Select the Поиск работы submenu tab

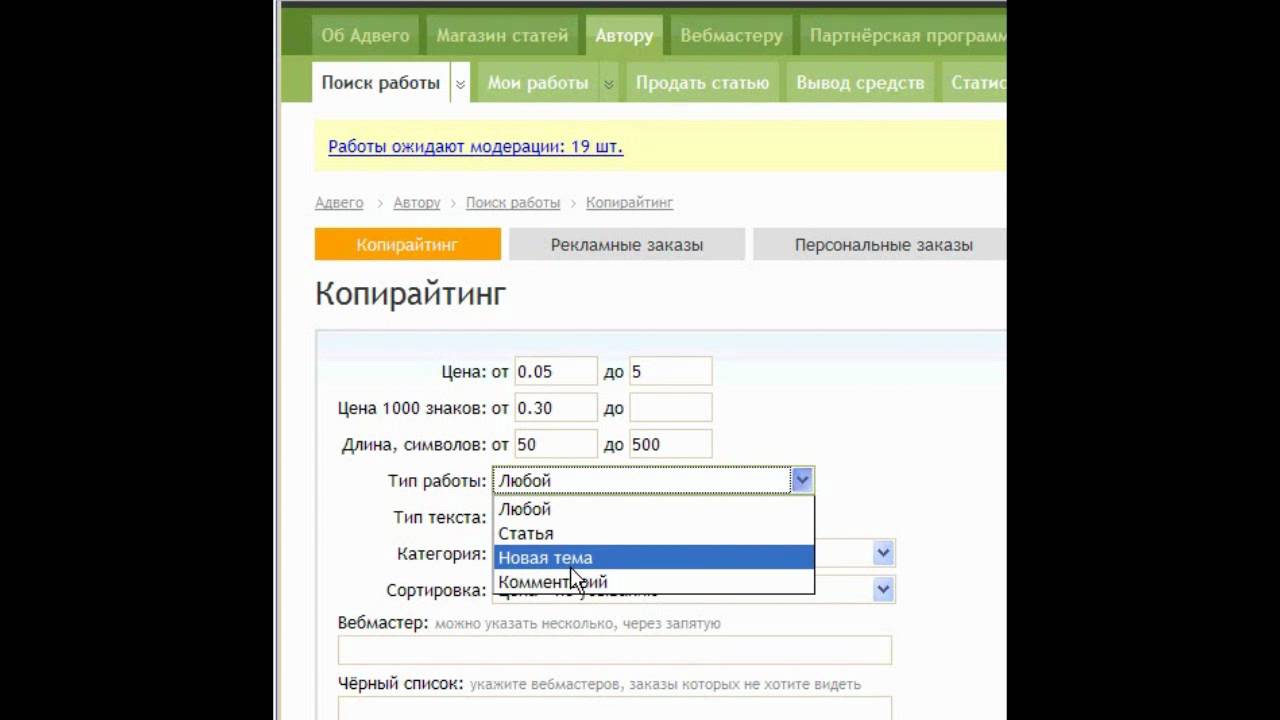(381, 83)
